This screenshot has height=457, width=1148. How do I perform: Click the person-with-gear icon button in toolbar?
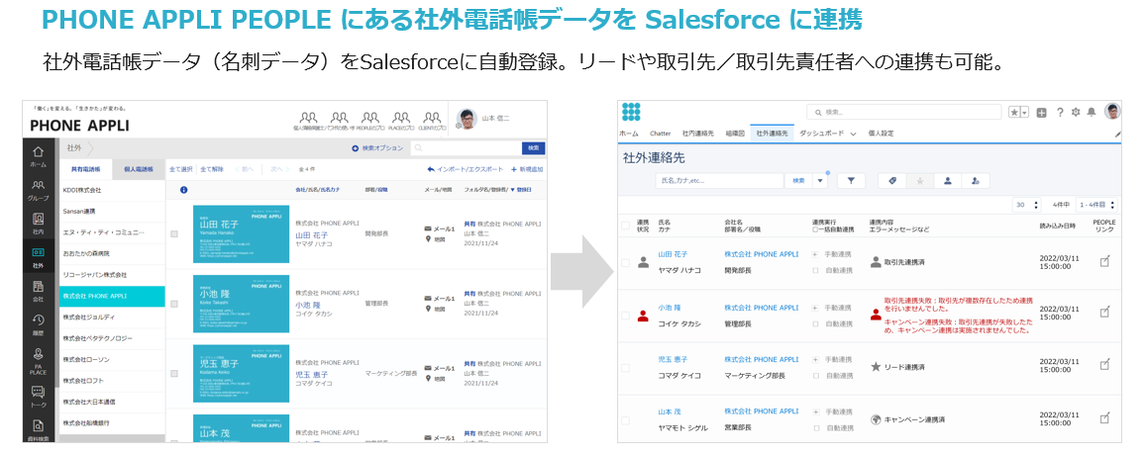975,180
